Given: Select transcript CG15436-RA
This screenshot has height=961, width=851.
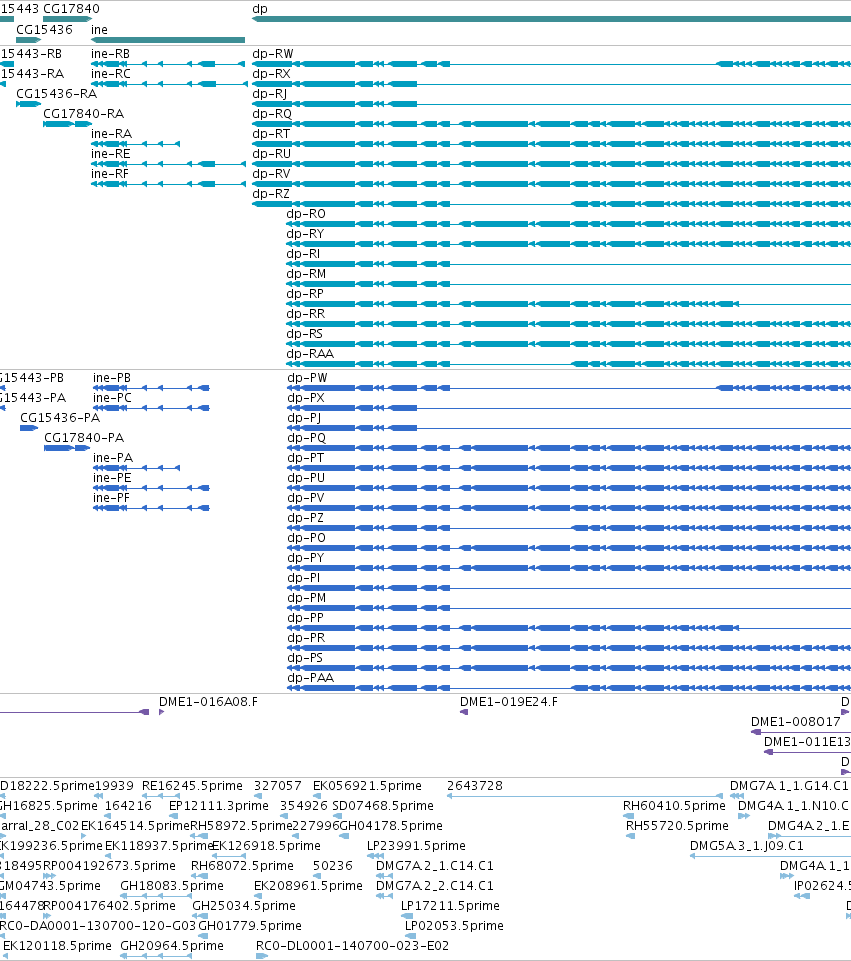Looking at the screenshot, I should [56, 94].
